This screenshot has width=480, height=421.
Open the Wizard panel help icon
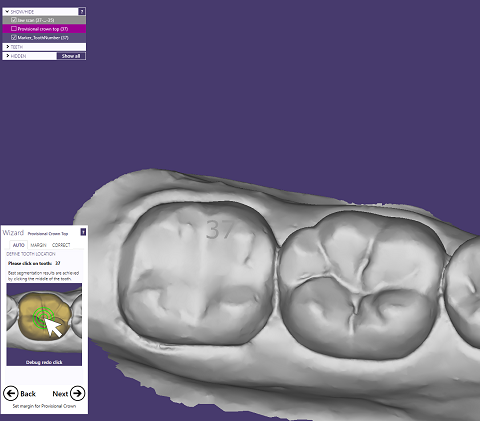click(83, 232)
